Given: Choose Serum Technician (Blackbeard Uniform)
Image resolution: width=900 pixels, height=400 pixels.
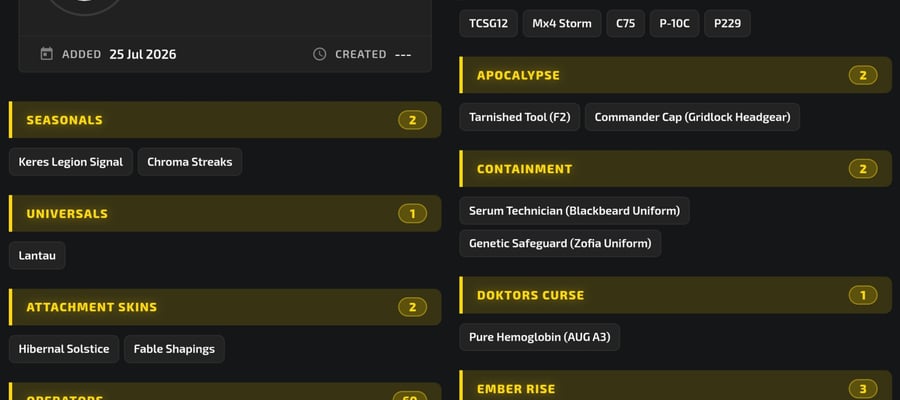Looking at the screenshot, I should 575,211.
